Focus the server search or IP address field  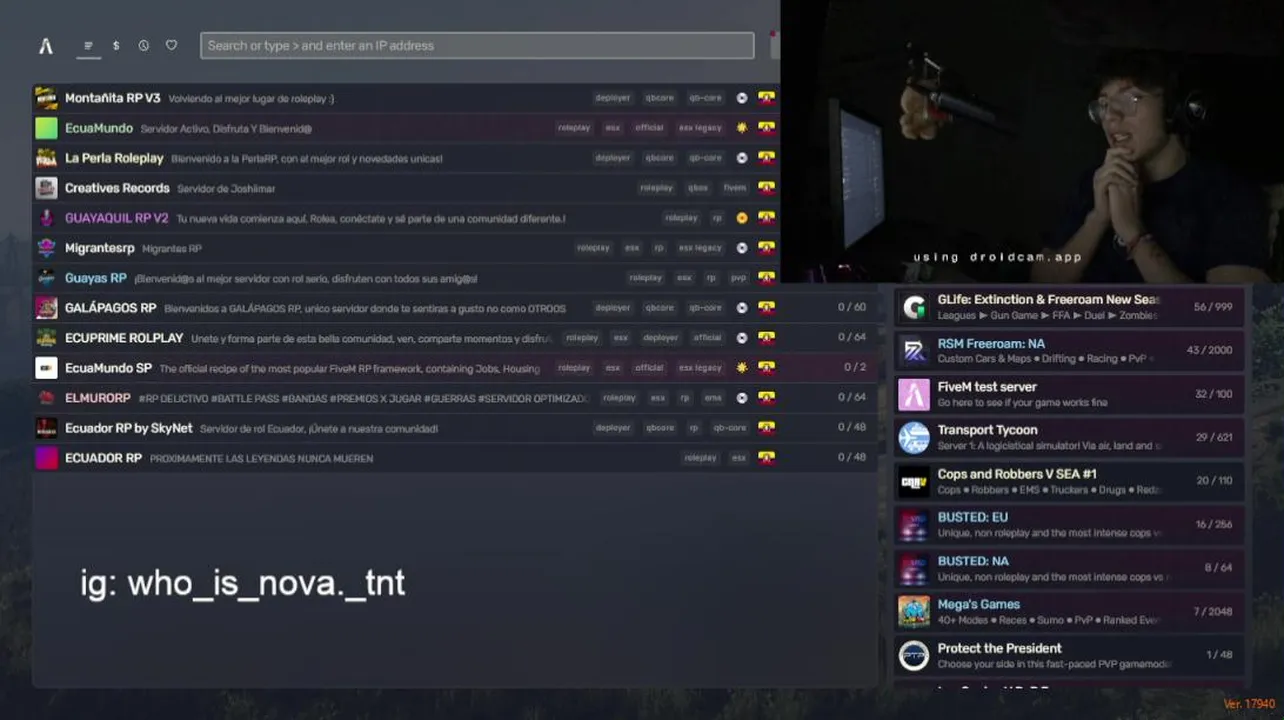coord(477,46)
